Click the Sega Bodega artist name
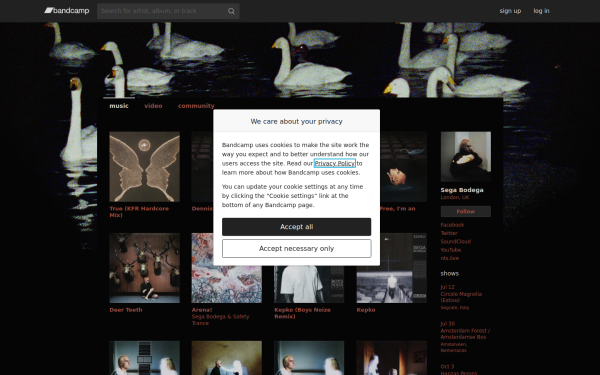This screenshot has height=375, width=600. [462, 190]
